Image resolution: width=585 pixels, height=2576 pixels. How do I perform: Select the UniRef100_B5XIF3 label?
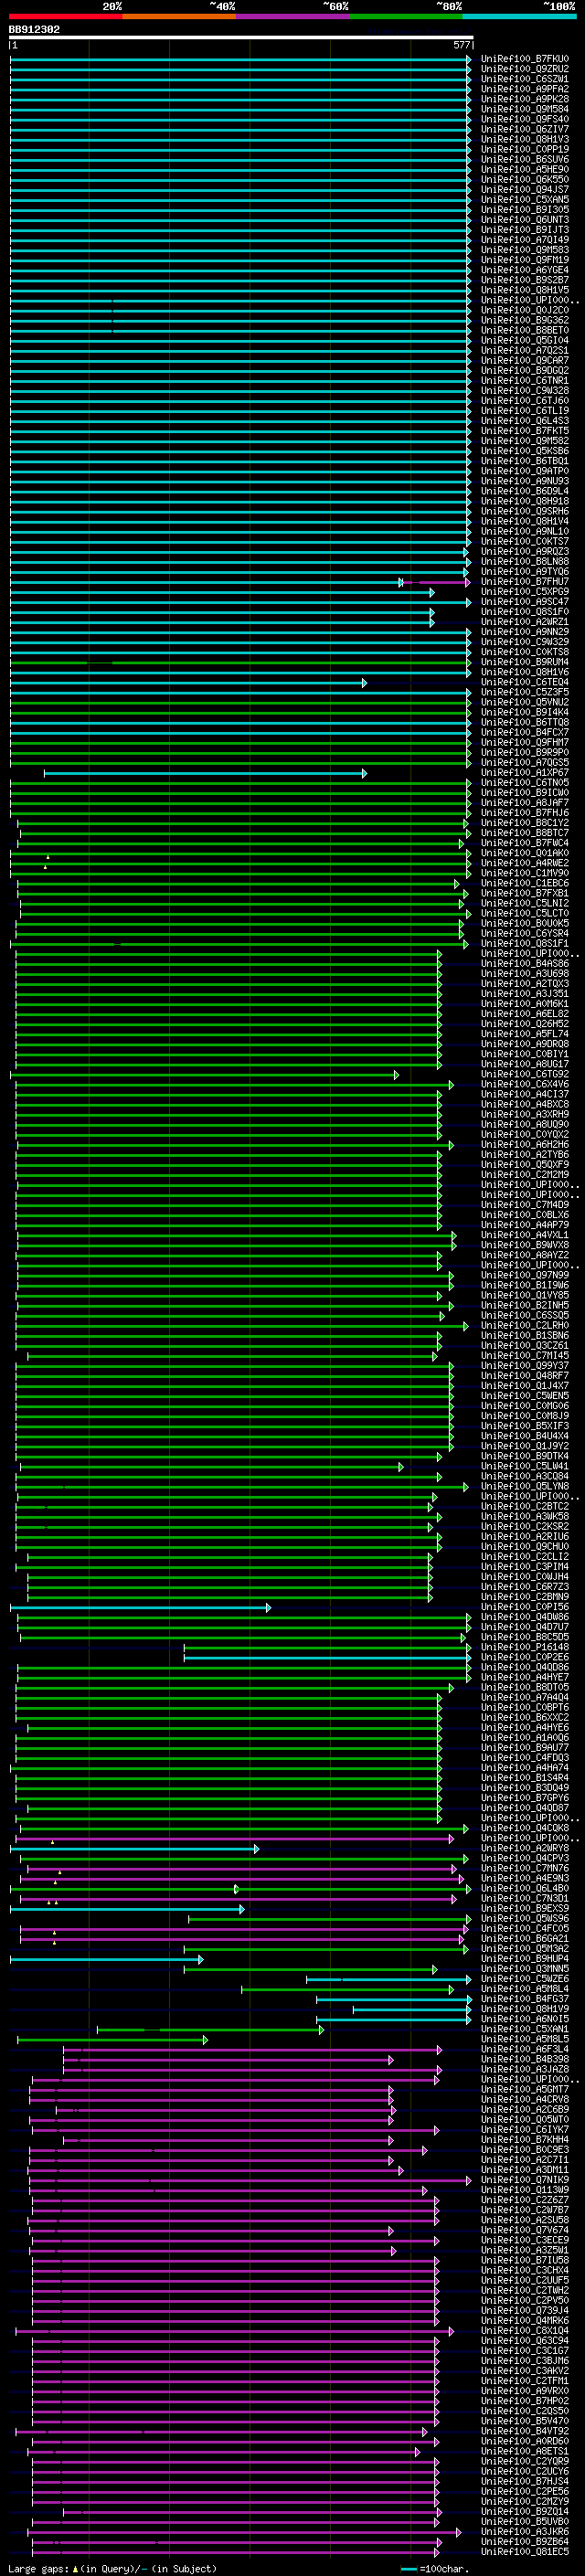(x=525, y=1426)
